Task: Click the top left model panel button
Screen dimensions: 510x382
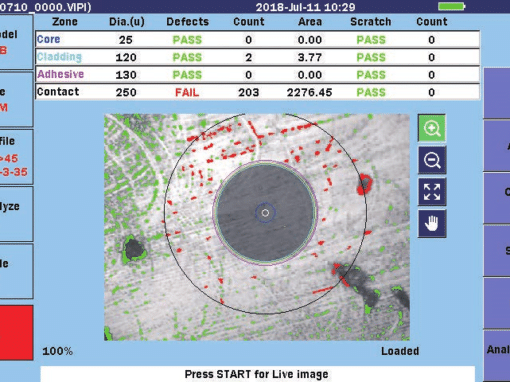Action: click(16, 42)
